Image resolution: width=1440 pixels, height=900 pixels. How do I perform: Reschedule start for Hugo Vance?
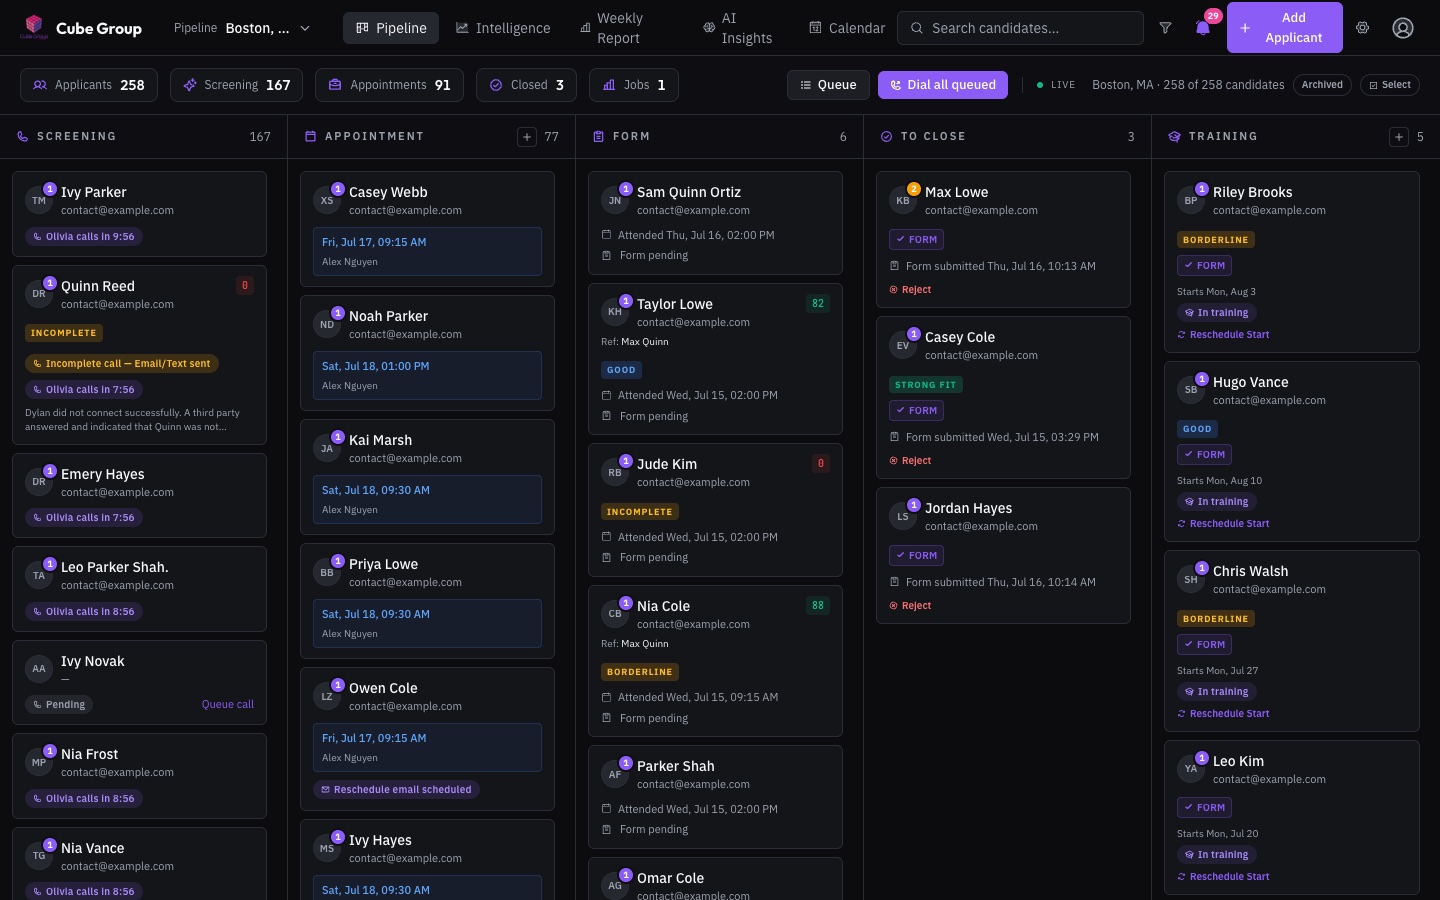pyautogui.click(x=1223, y=524)
